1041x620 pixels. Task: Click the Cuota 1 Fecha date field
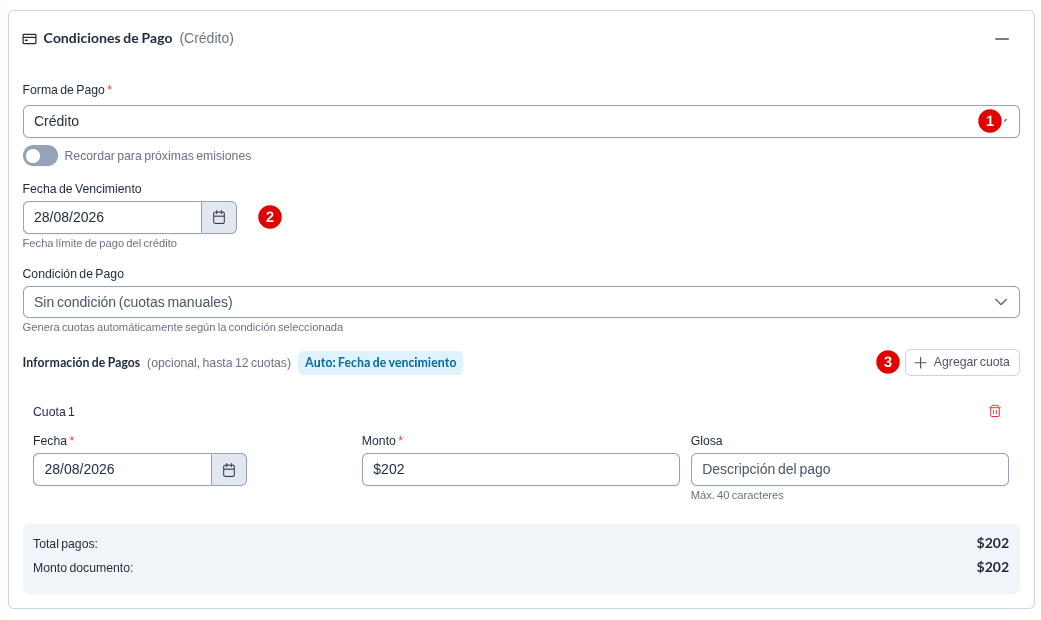click(122, 470)
